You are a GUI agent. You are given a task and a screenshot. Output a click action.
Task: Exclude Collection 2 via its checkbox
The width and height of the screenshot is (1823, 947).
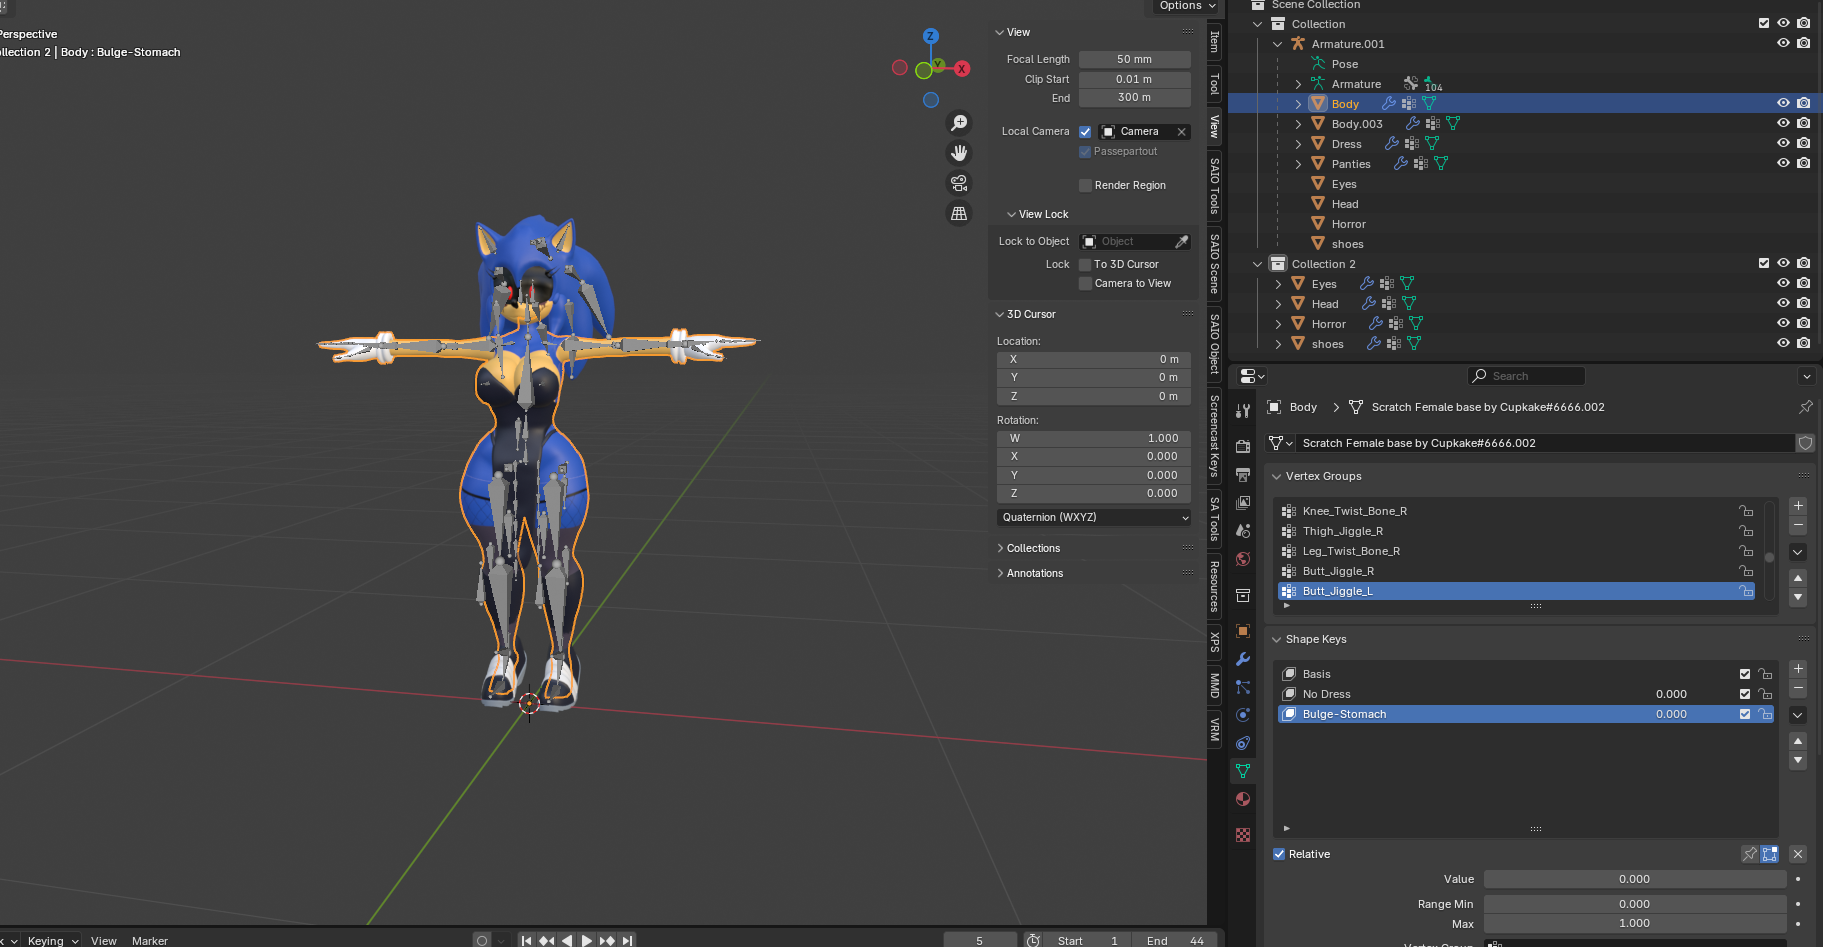tap(1764, 263)
